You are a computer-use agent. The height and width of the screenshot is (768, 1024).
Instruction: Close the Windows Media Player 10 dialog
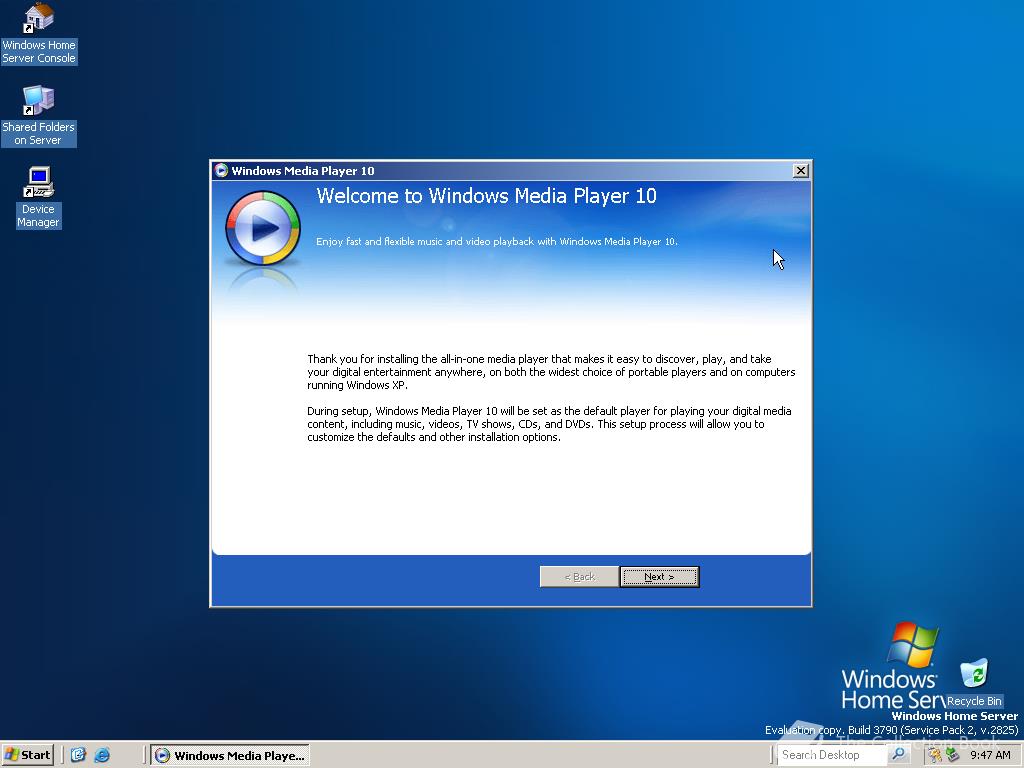click(801, 170)
